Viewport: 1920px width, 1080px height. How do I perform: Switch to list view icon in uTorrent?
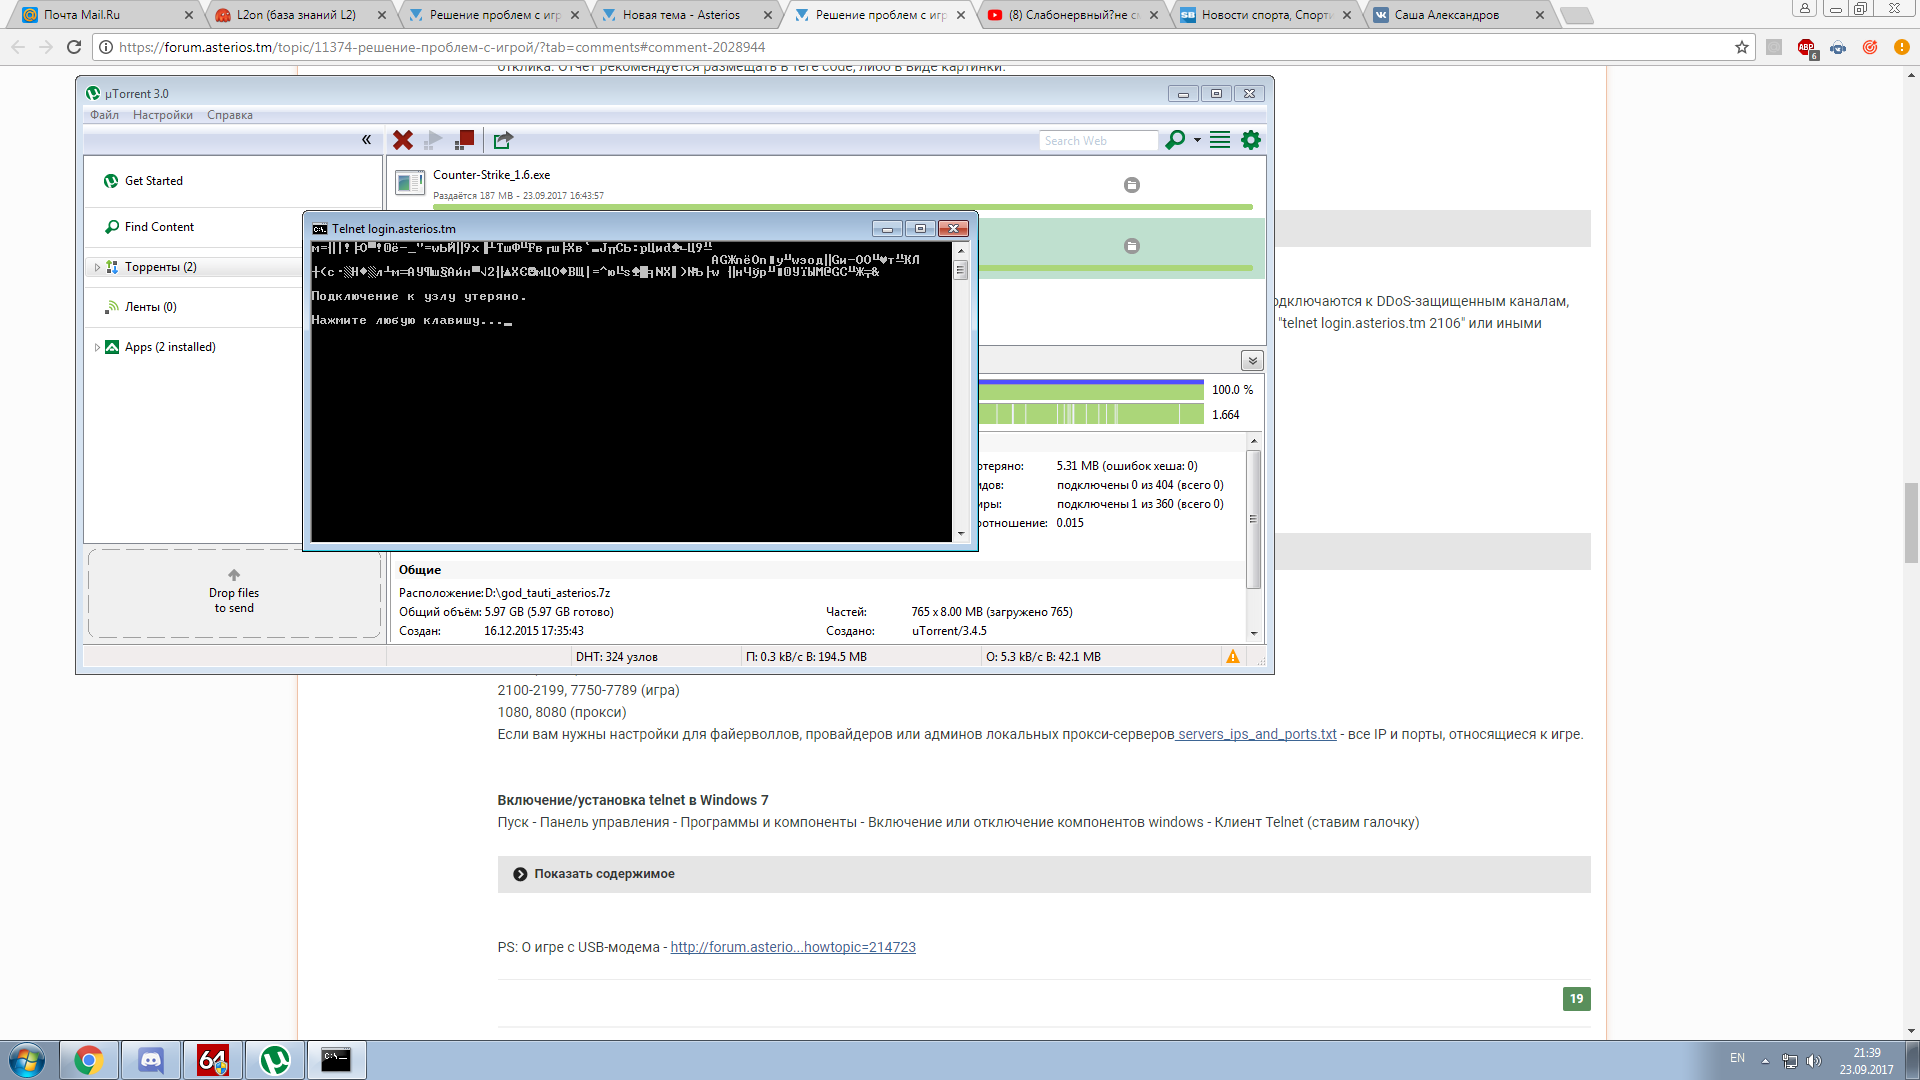(x=1220, y=140)
